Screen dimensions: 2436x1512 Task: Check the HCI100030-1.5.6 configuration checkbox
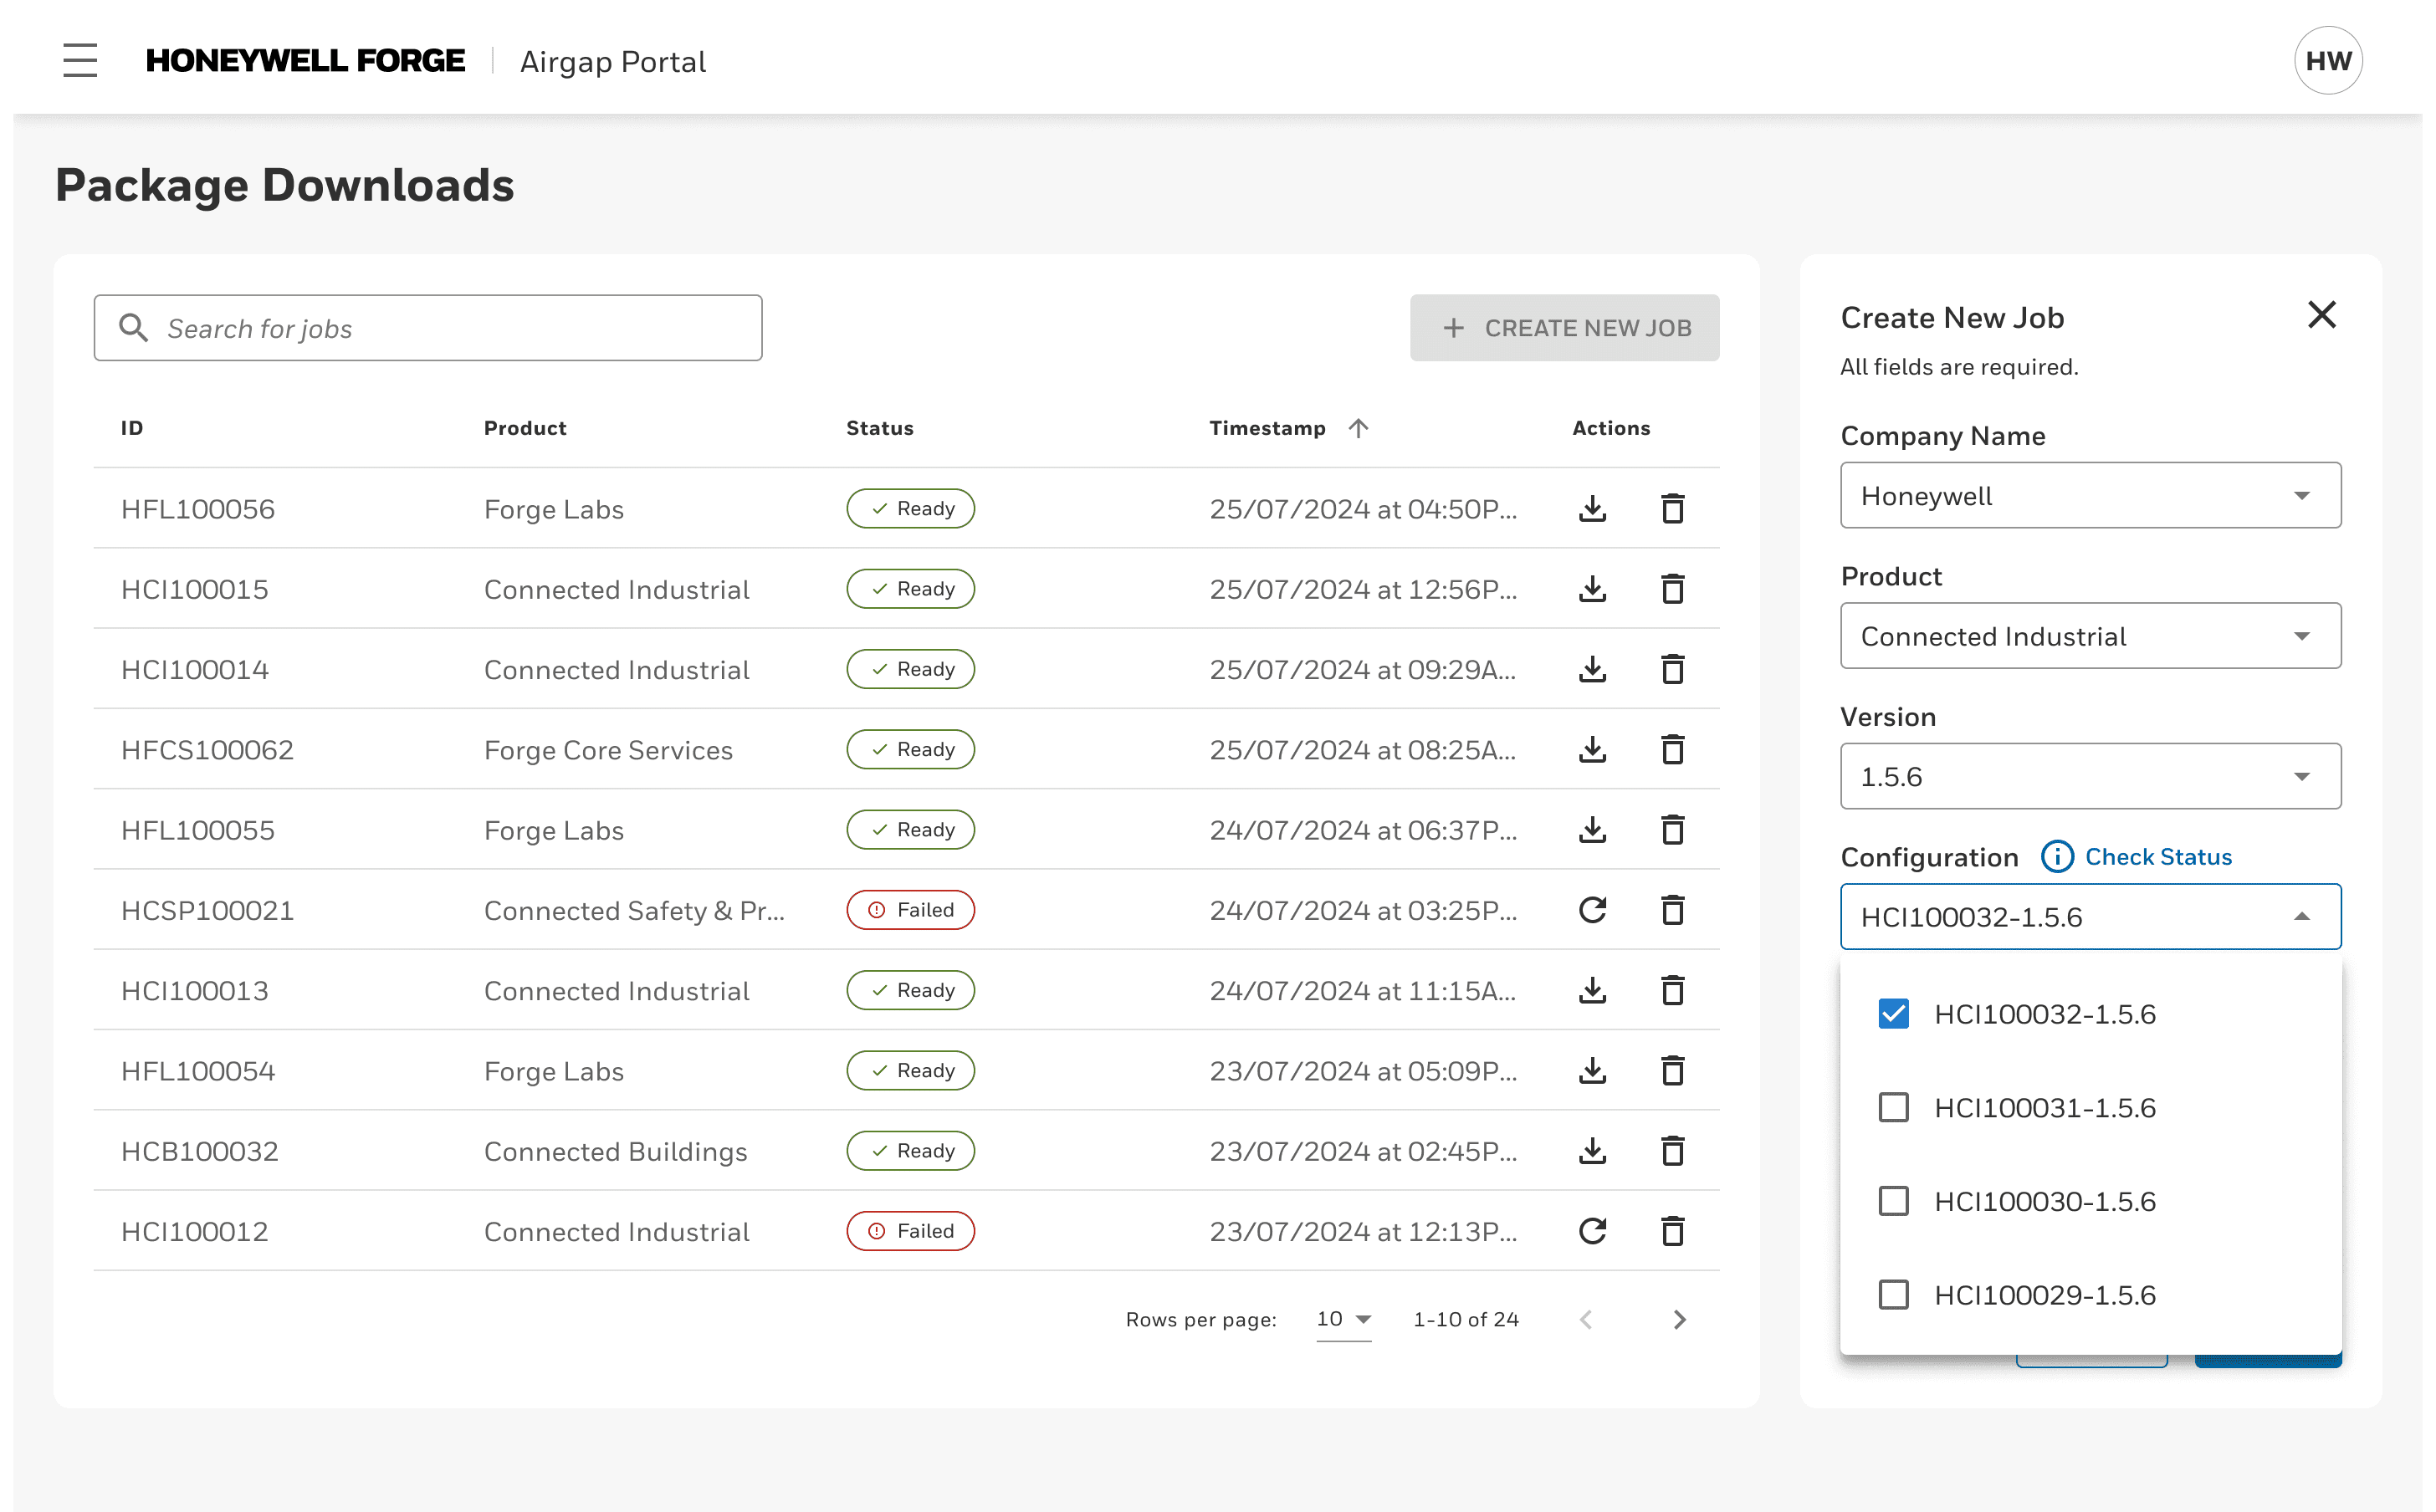[1894, 1200]
